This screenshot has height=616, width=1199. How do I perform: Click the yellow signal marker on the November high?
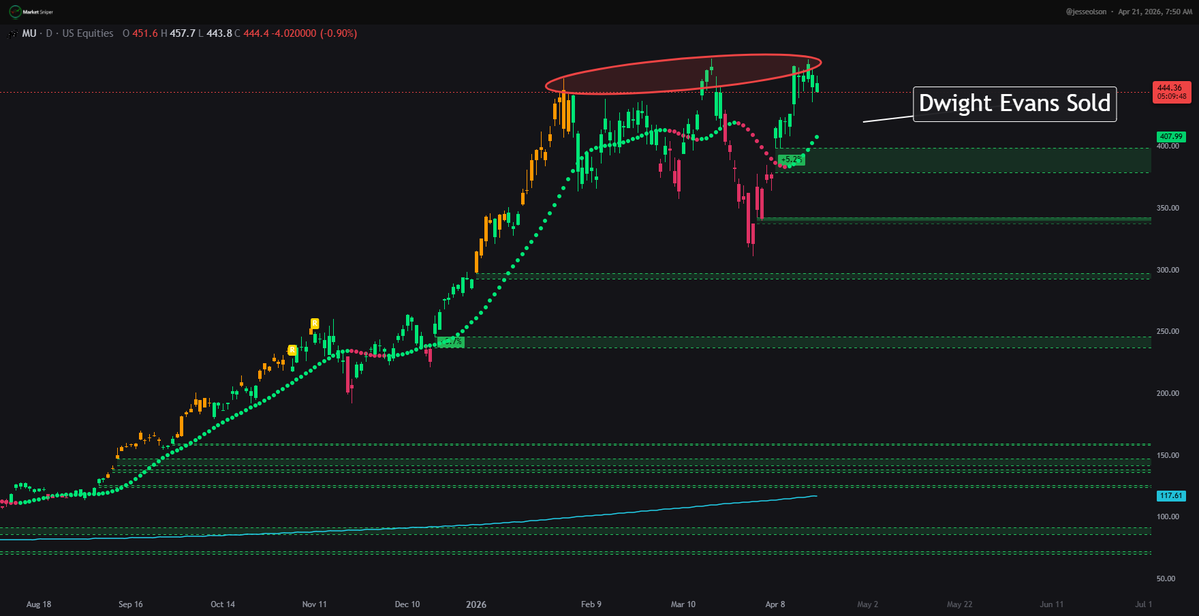coord(314,323)
